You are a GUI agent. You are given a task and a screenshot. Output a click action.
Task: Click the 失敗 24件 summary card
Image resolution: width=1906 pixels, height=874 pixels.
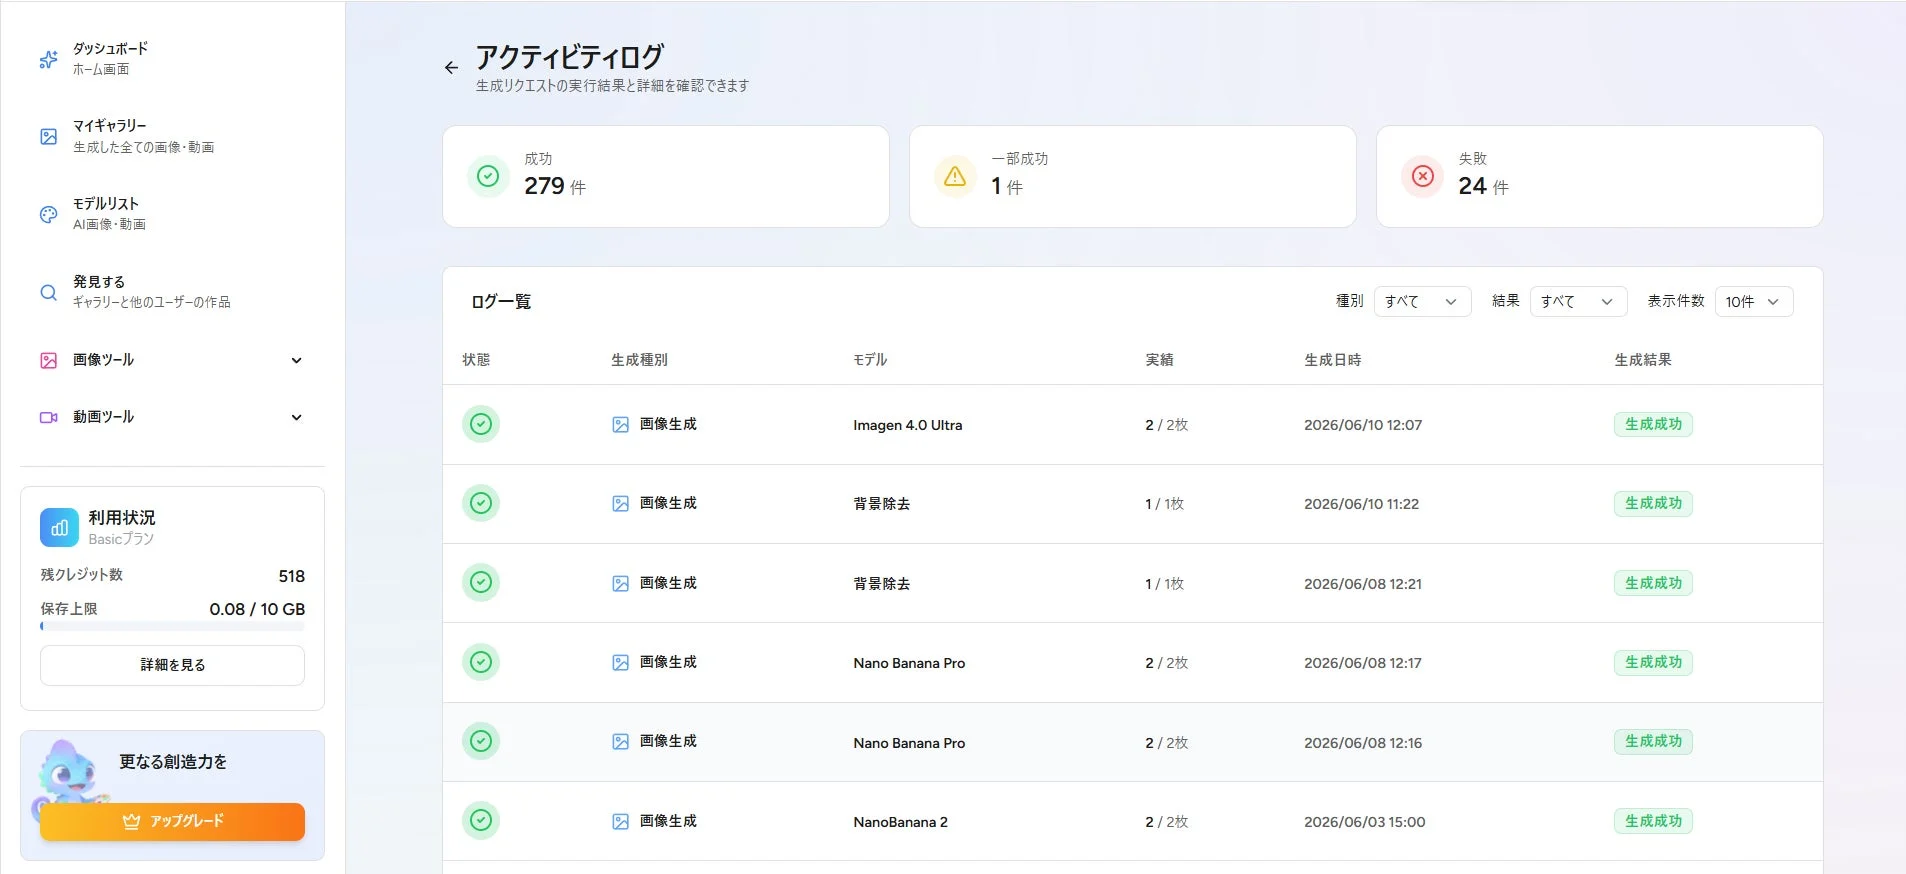(1599, 176)
